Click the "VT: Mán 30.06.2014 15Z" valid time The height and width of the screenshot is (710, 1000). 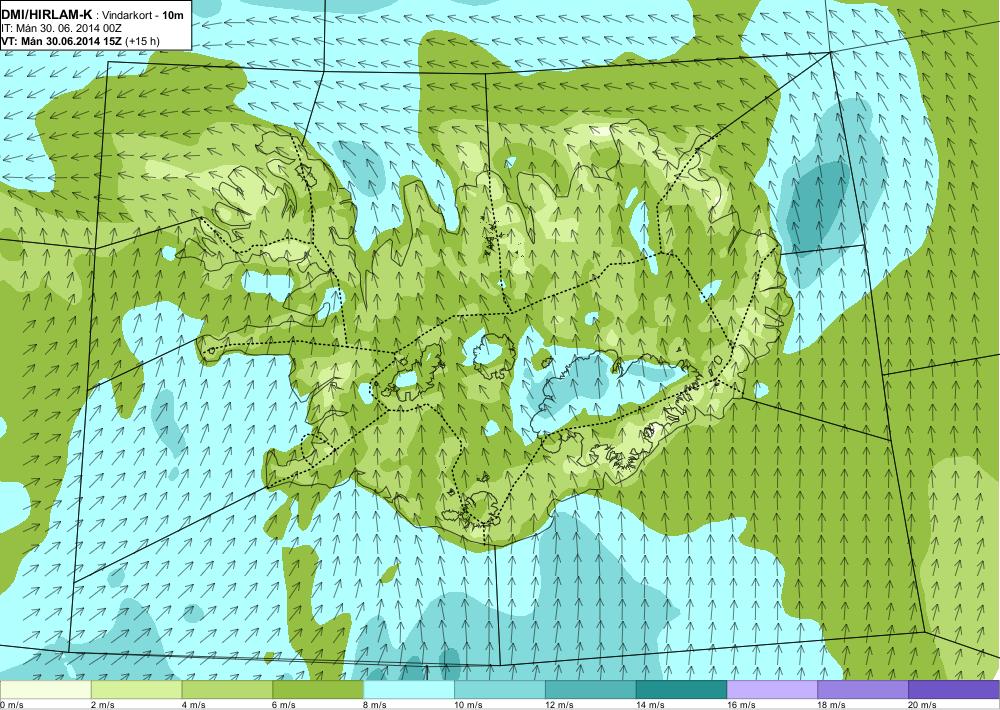pyautogui.click(x=62, y=41)
